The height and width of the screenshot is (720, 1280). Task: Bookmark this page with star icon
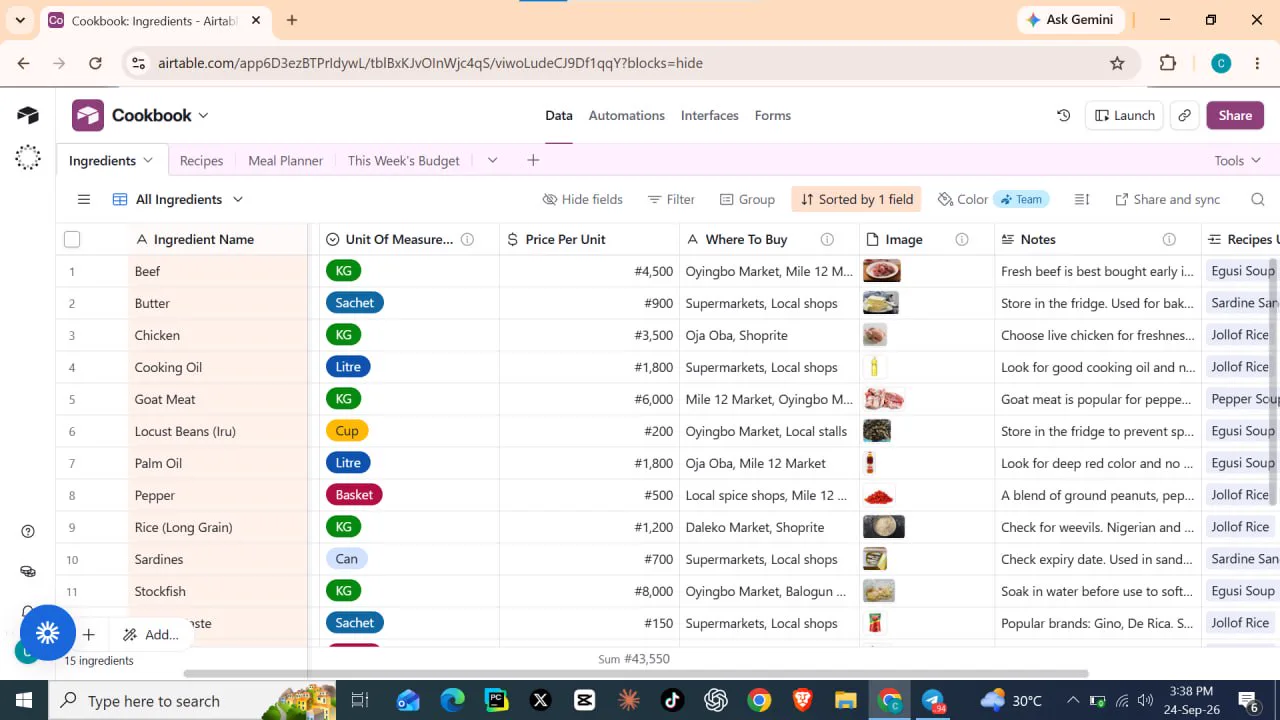[1117, 63]
